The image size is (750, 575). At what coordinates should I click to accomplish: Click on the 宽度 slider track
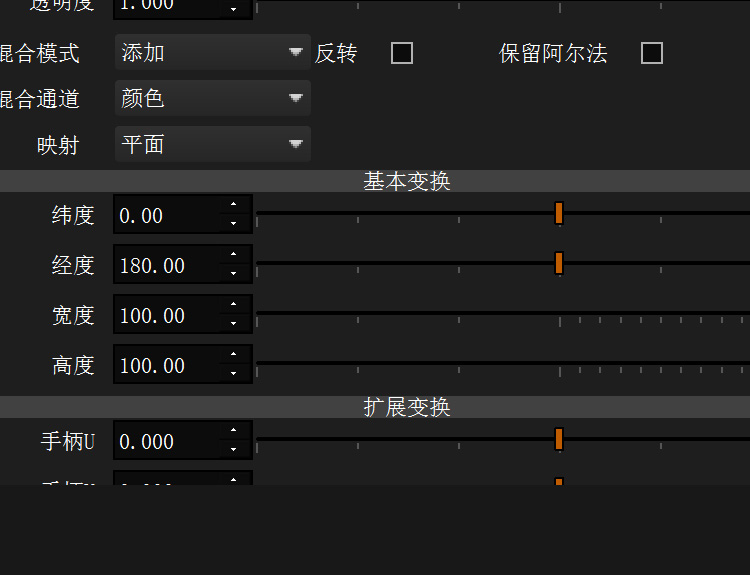pyautogui.click(x=503, y=313)
